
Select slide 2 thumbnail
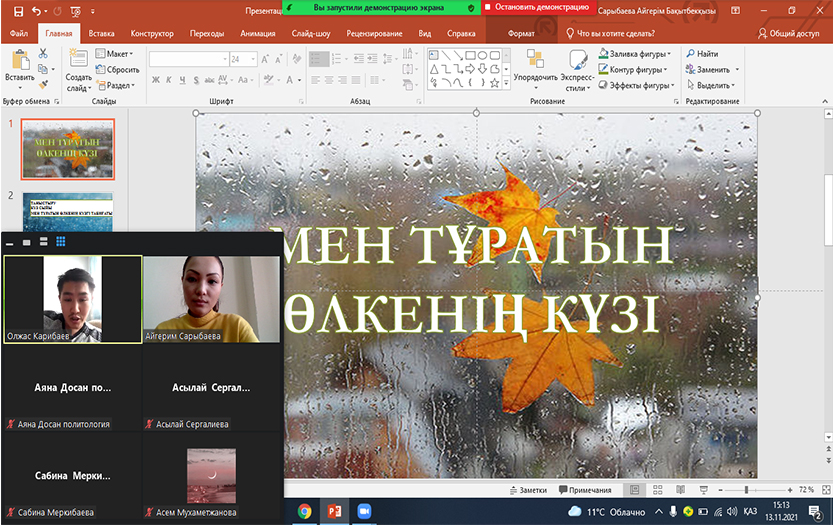68,210
